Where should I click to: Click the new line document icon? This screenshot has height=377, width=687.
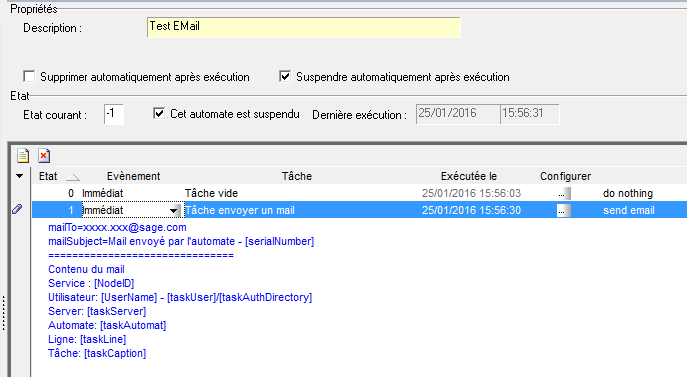(x=23, y=156)
